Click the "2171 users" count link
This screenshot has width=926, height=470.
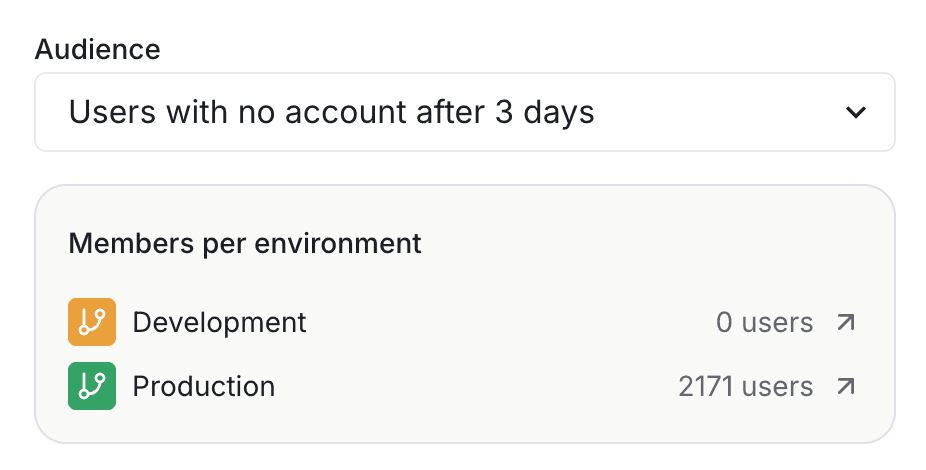point(745,386)
